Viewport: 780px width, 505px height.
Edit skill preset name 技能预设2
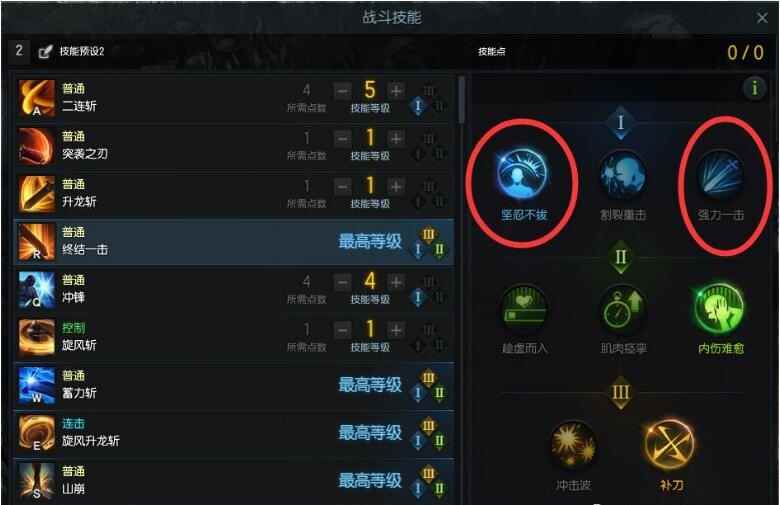[x=45, y=51]
